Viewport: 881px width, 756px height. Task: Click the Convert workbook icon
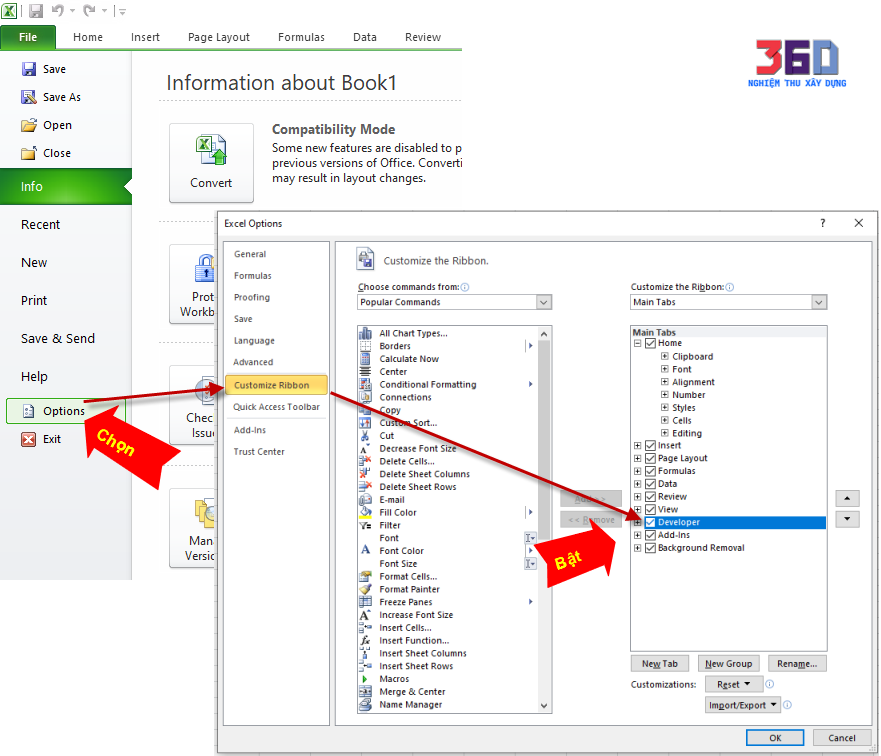point(211,150)
